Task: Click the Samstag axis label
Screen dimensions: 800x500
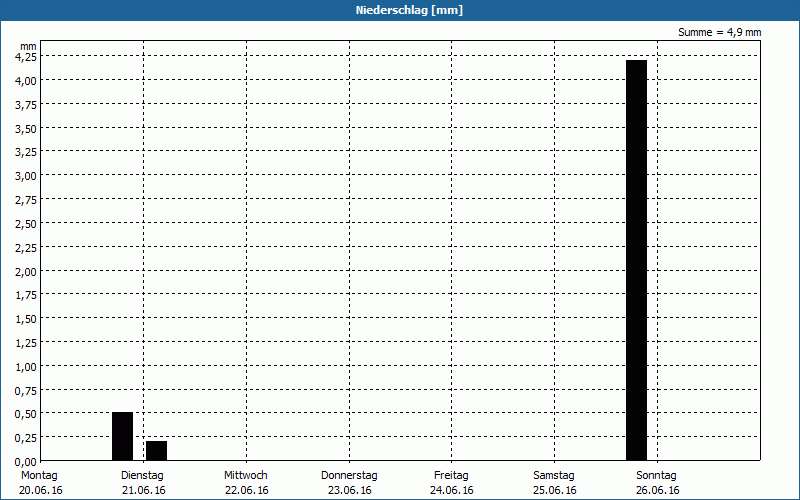Action: pos(554,475)
